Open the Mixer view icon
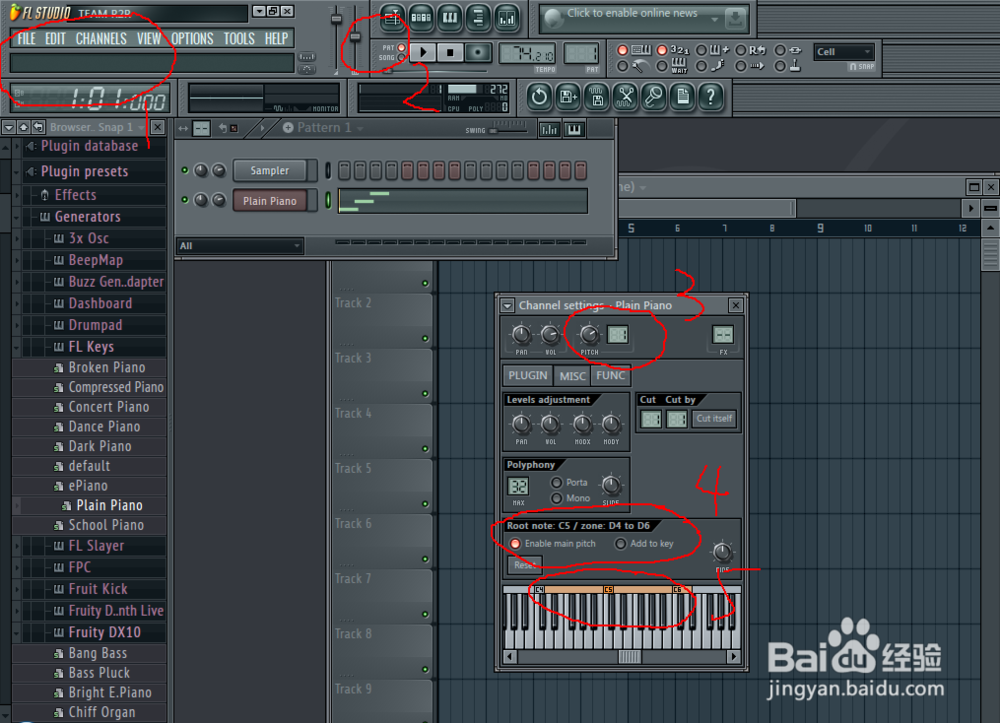 (507, 18)
